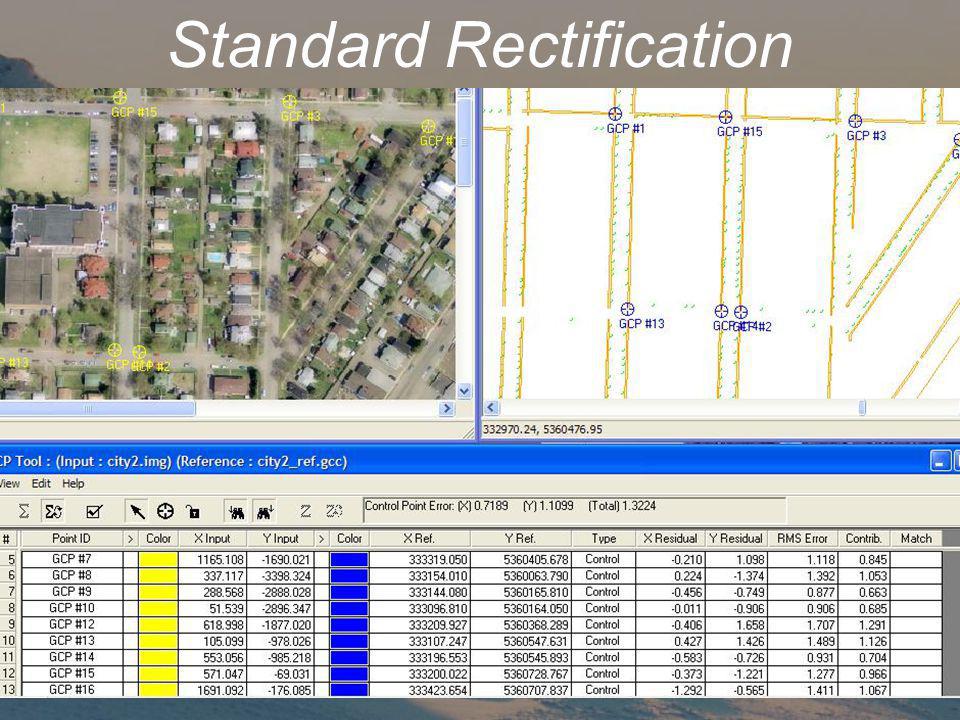Click the Match column header
960x720 pixels.
click(x=916, y=539)
